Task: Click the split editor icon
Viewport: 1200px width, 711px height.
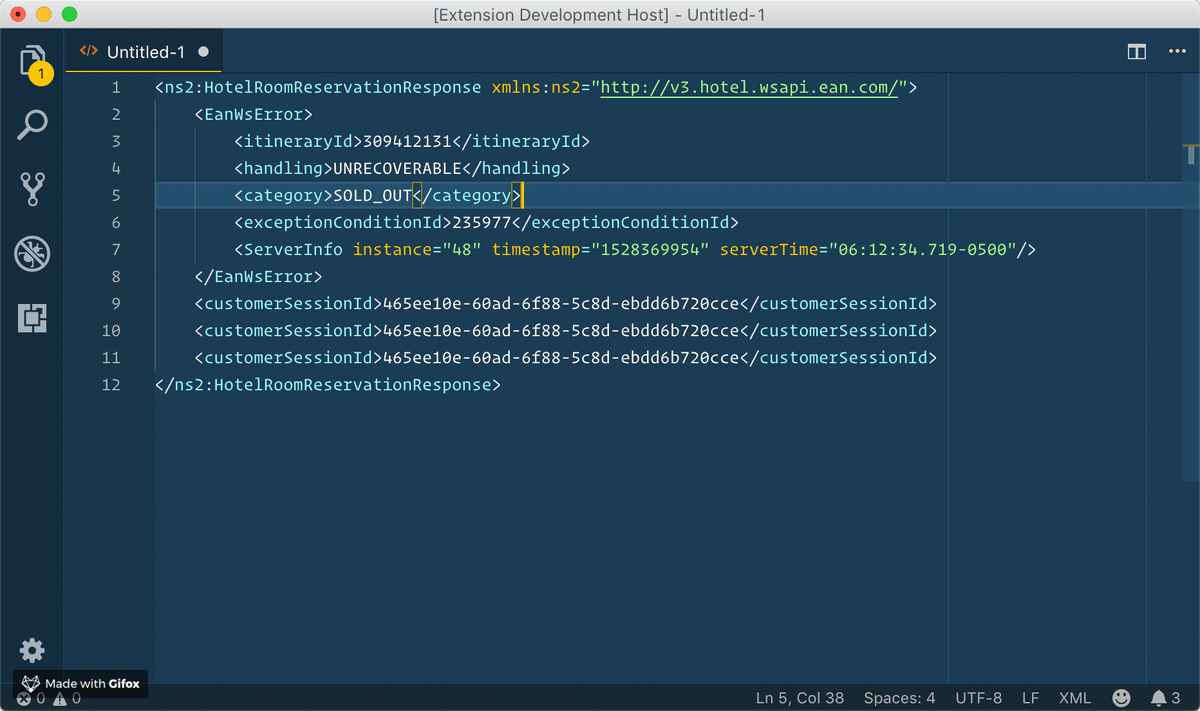Action: click(1137, 52)
